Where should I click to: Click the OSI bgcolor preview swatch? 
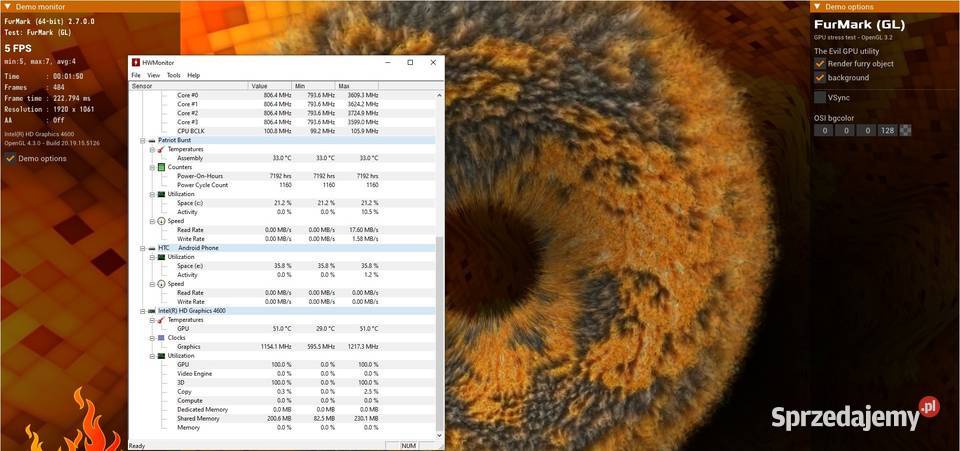pos(905,130)
